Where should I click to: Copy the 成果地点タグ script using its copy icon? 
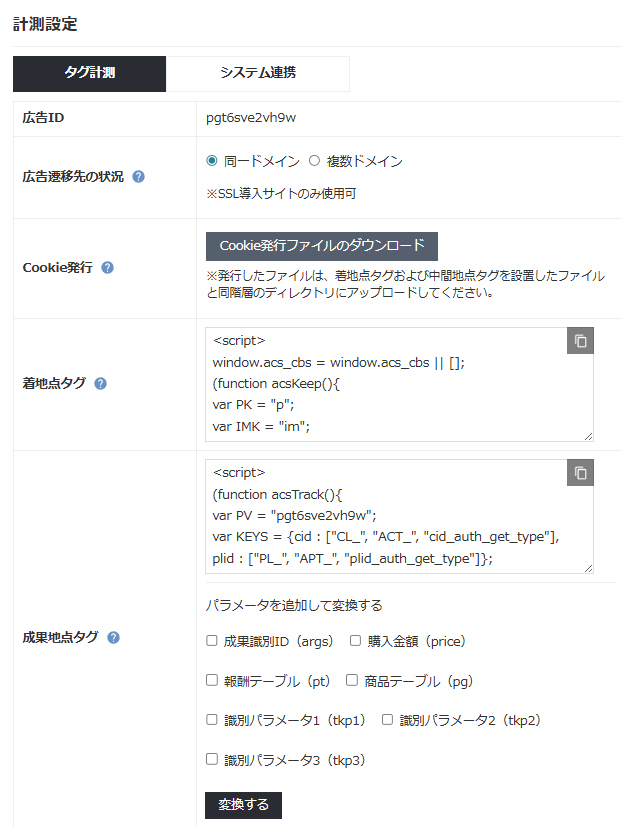point(580,473)
